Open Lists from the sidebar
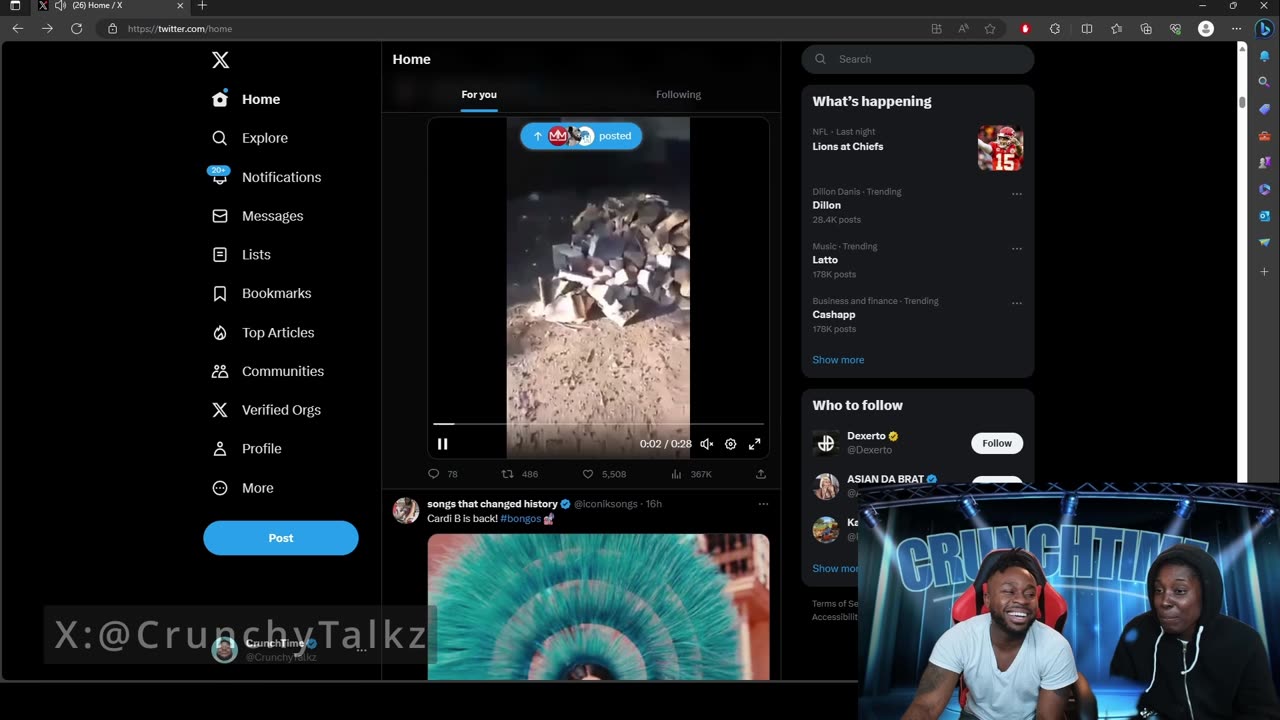1280x720 pixels. [241, 255]
